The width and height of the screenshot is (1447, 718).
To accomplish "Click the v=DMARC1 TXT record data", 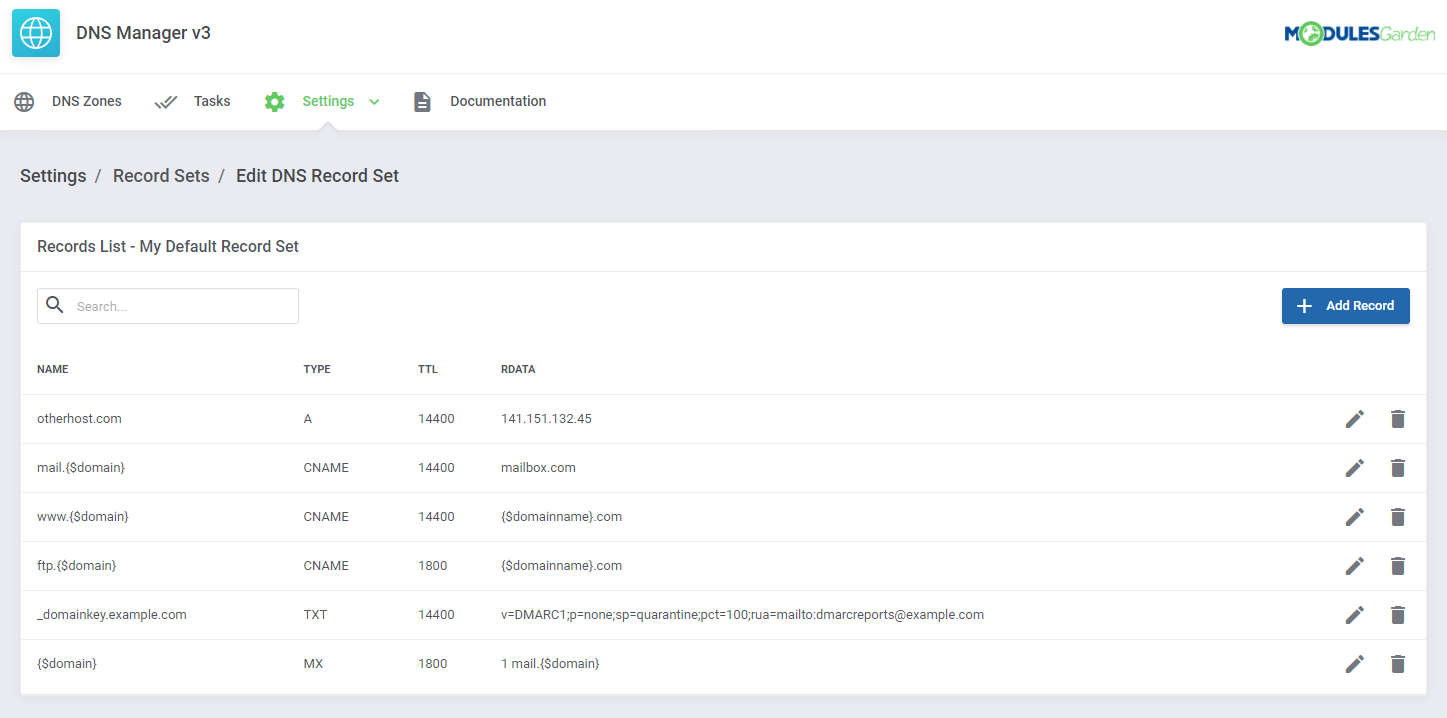I will 742,615.
